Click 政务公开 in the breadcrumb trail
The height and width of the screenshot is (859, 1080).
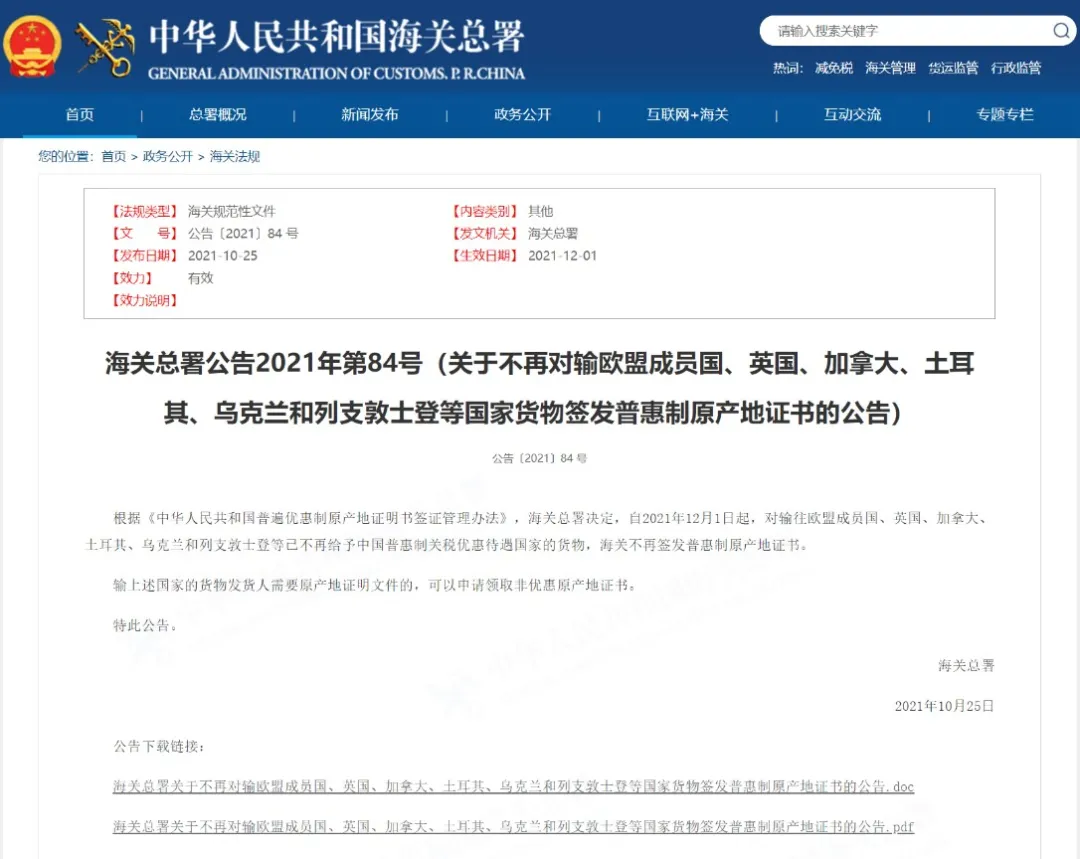click(x=167, y=156)
